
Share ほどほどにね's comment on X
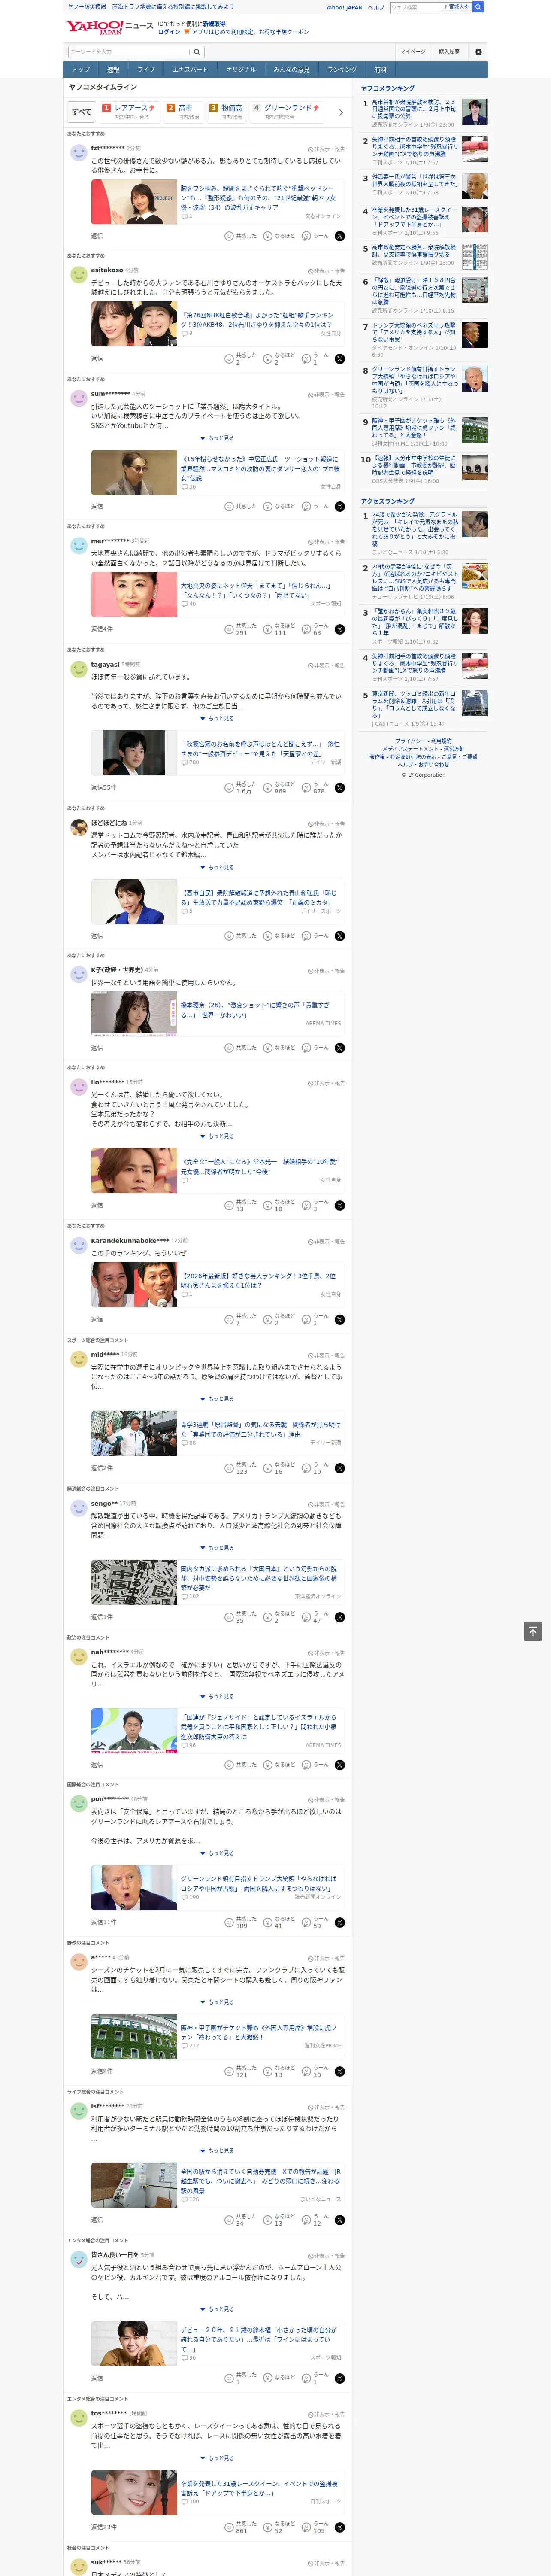tap(340, 936)
